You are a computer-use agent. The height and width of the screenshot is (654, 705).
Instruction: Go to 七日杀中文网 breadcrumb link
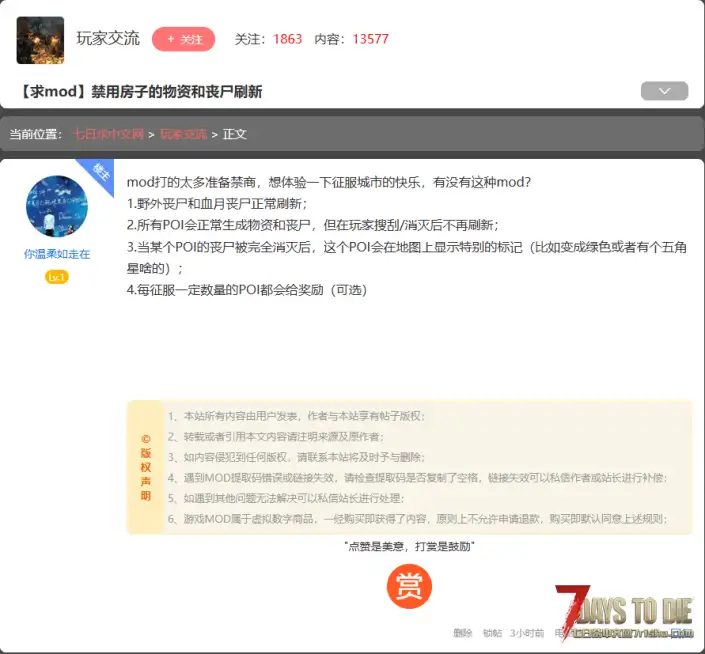tap(108, 134)
